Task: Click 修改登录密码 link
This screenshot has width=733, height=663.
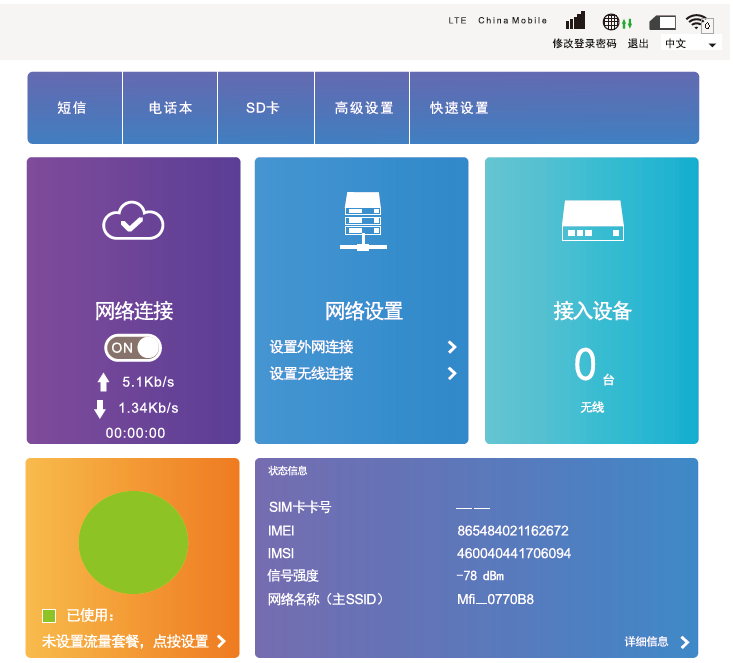Action: [584, 43]
